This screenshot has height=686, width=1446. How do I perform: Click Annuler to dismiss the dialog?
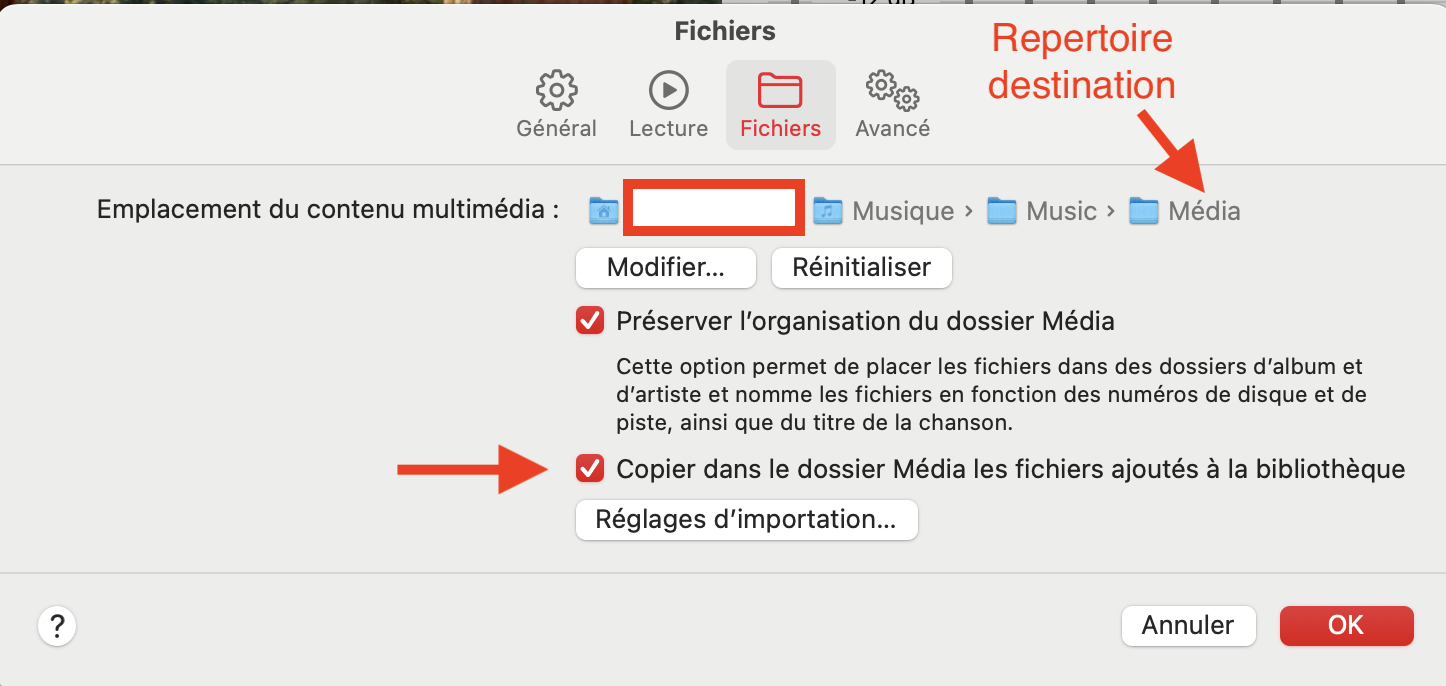coord(1188,625)
